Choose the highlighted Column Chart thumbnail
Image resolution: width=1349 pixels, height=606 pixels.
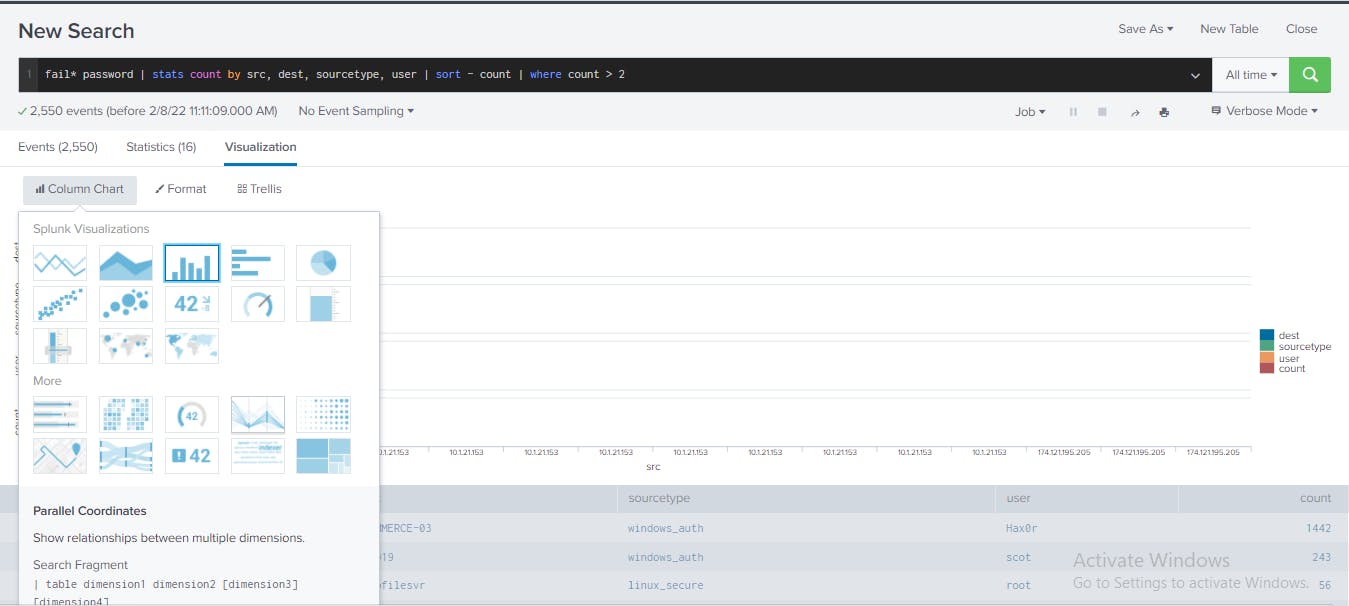click(x=192, y=263)
